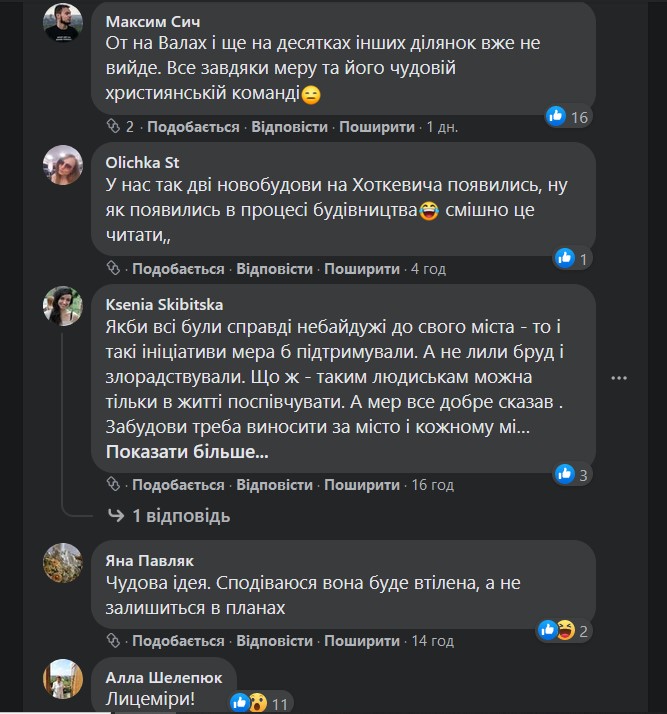Click Ksenia Skibitska's avatar image
The height and width of the screenshot is (714, 667).
63,306
